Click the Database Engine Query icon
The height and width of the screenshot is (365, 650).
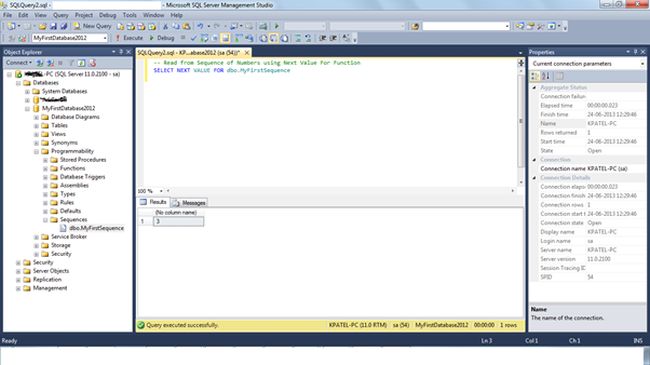pyautogui.click(x=121, y=26)
